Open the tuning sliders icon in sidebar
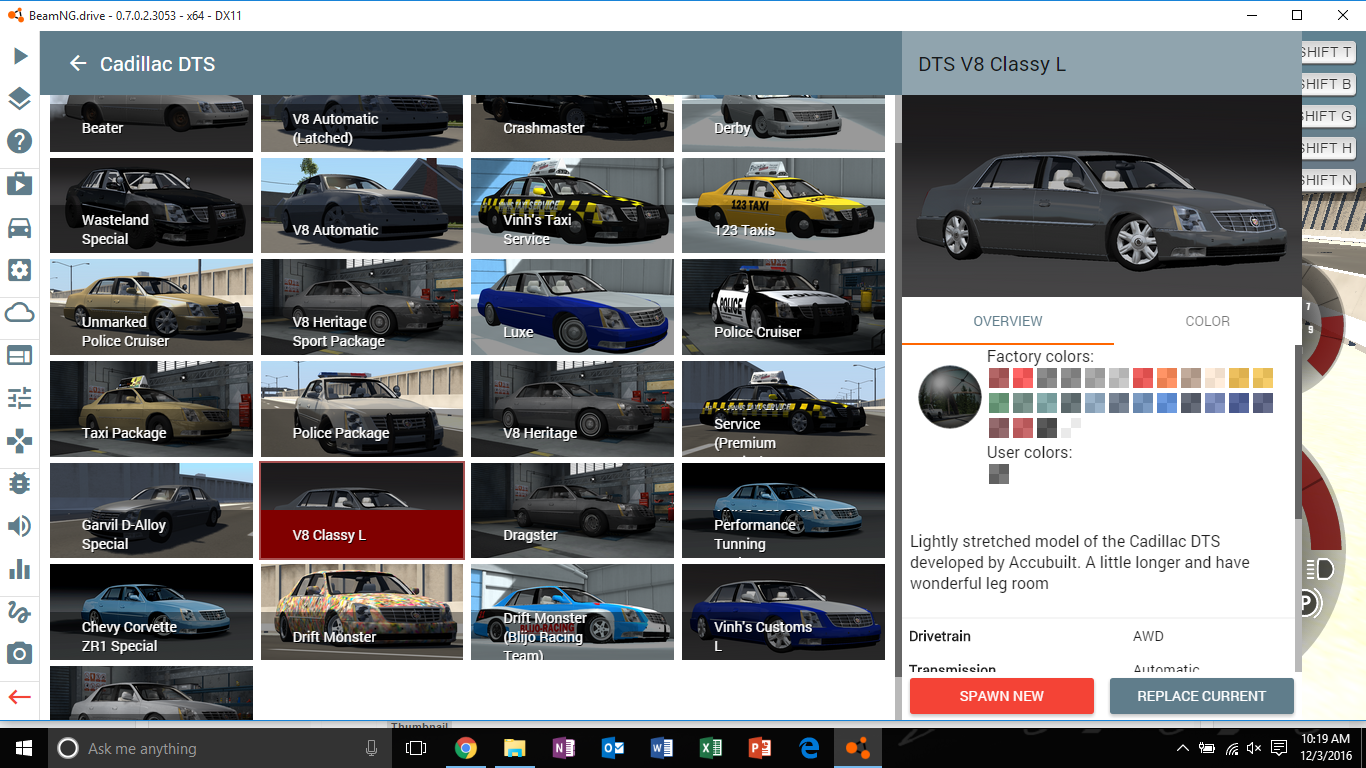This screenshot has width=1366, height=768. [19, 398]
